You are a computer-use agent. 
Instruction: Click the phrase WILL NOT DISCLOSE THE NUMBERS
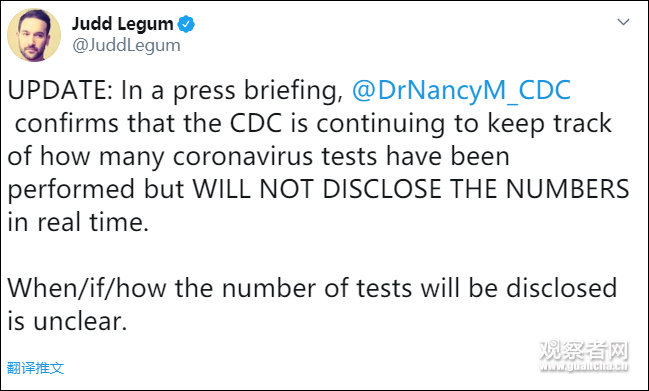tap(411, 189)
